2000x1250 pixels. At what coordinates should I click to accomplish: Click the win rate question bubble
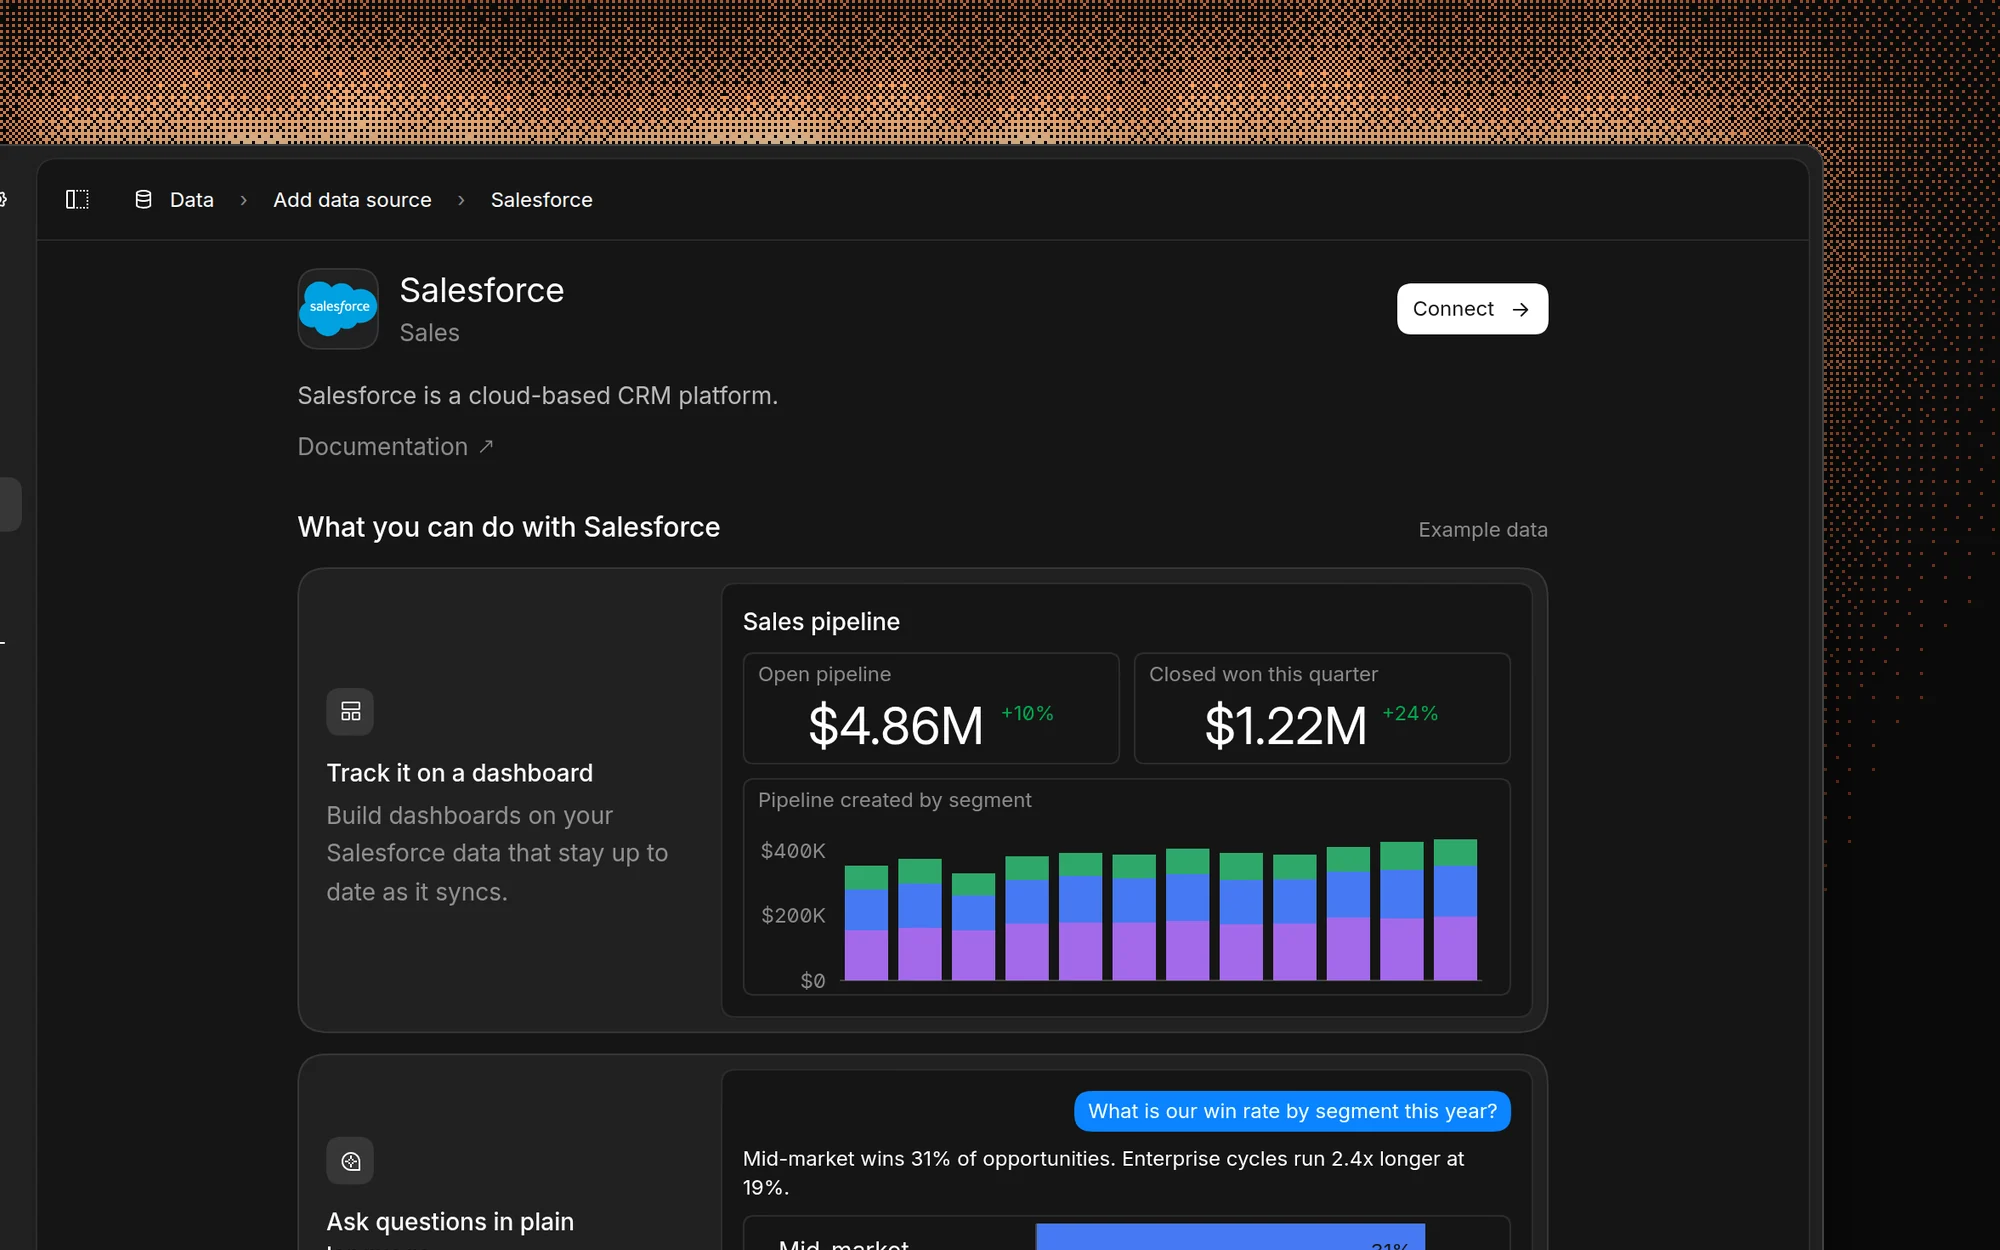[1292, 1111]
